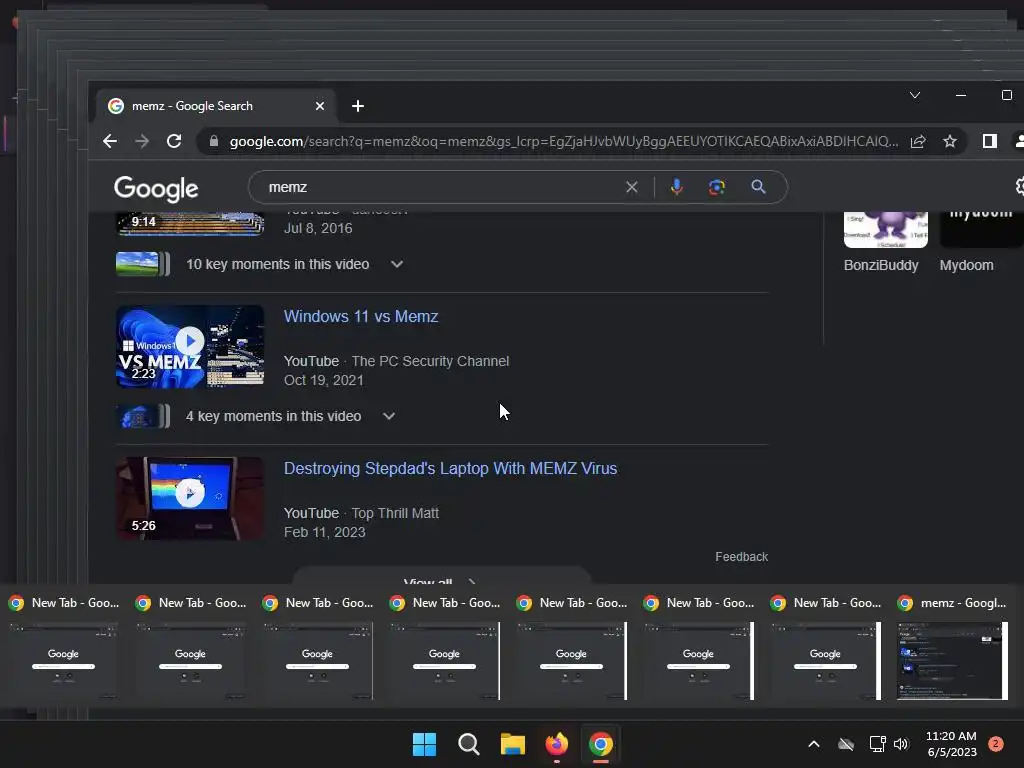Open File Explorer from the taskbar
This screenshot has width=1024, height=768.
pyautogui.click(x=513, y=744)
